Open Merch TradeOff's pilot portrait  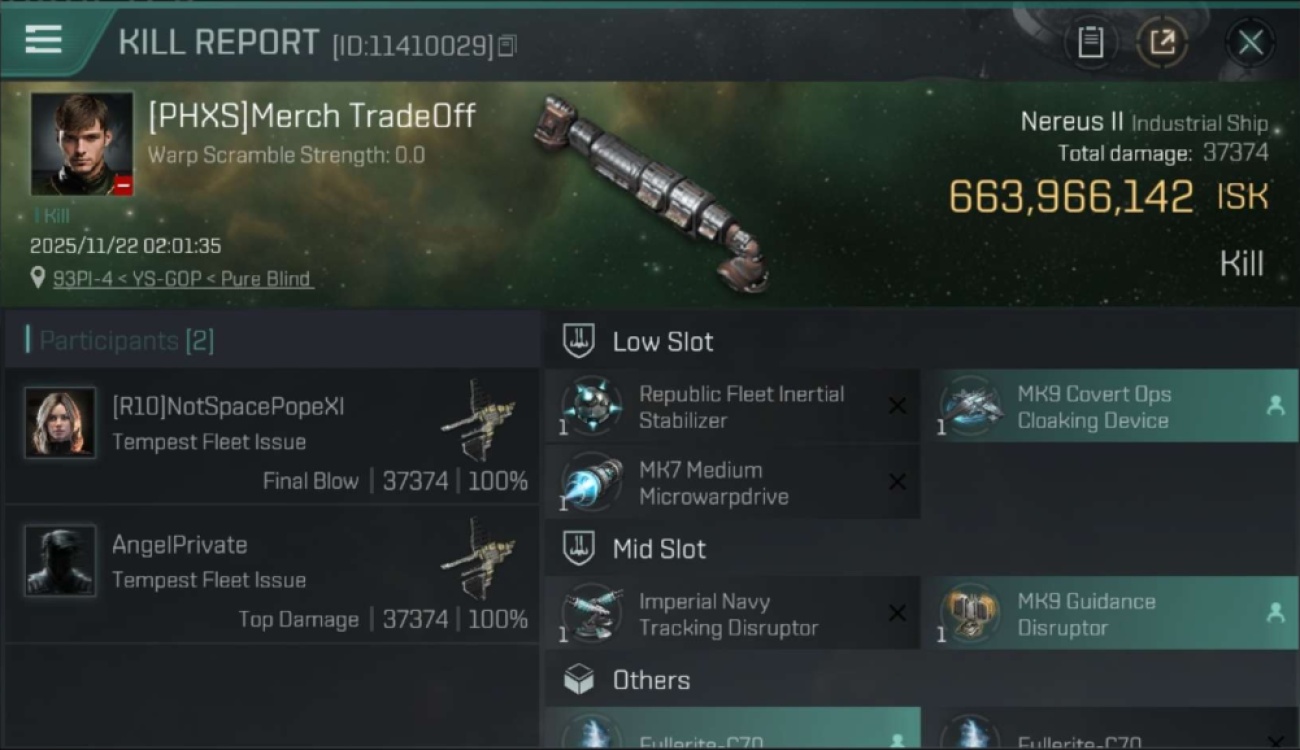click(82, 144)
